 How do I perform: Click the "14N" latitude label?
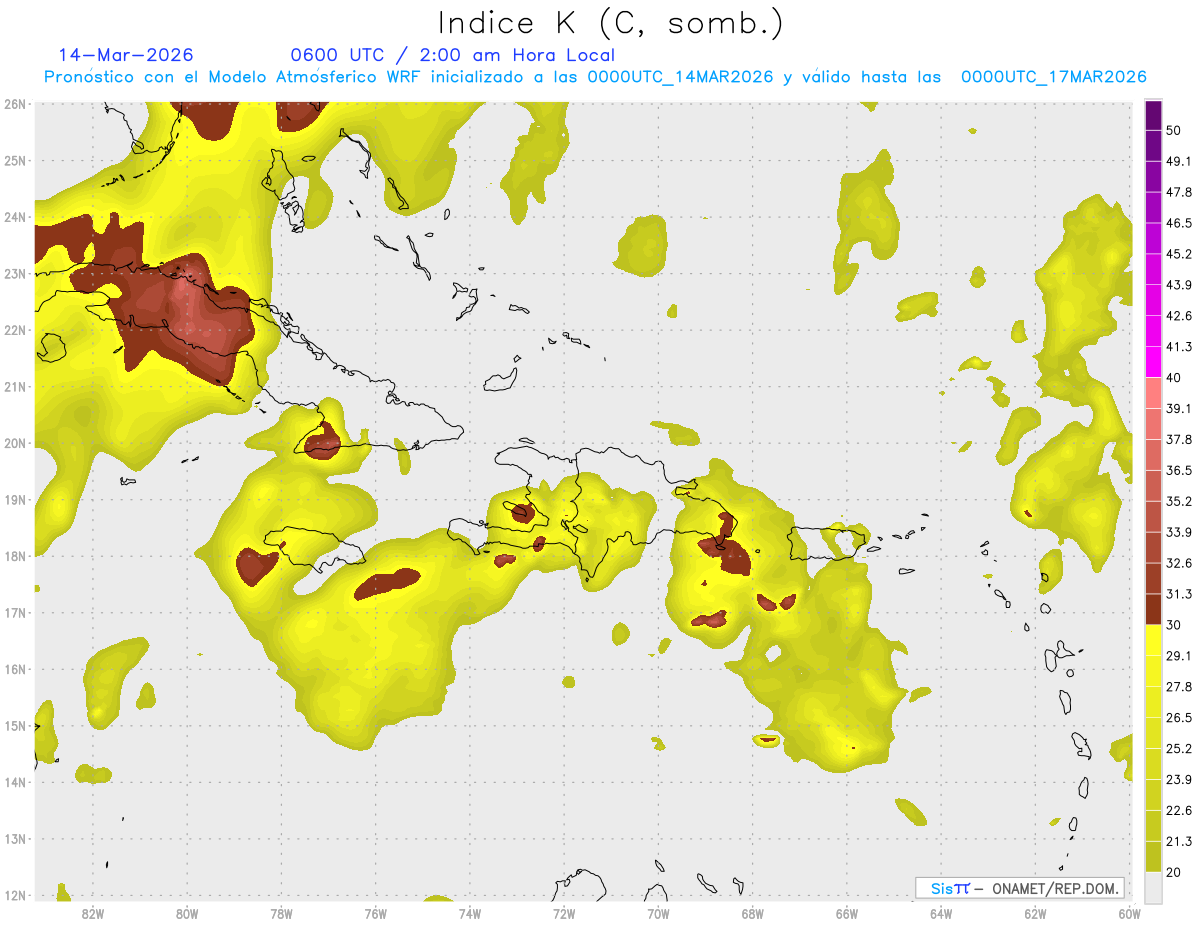(15, 782)
